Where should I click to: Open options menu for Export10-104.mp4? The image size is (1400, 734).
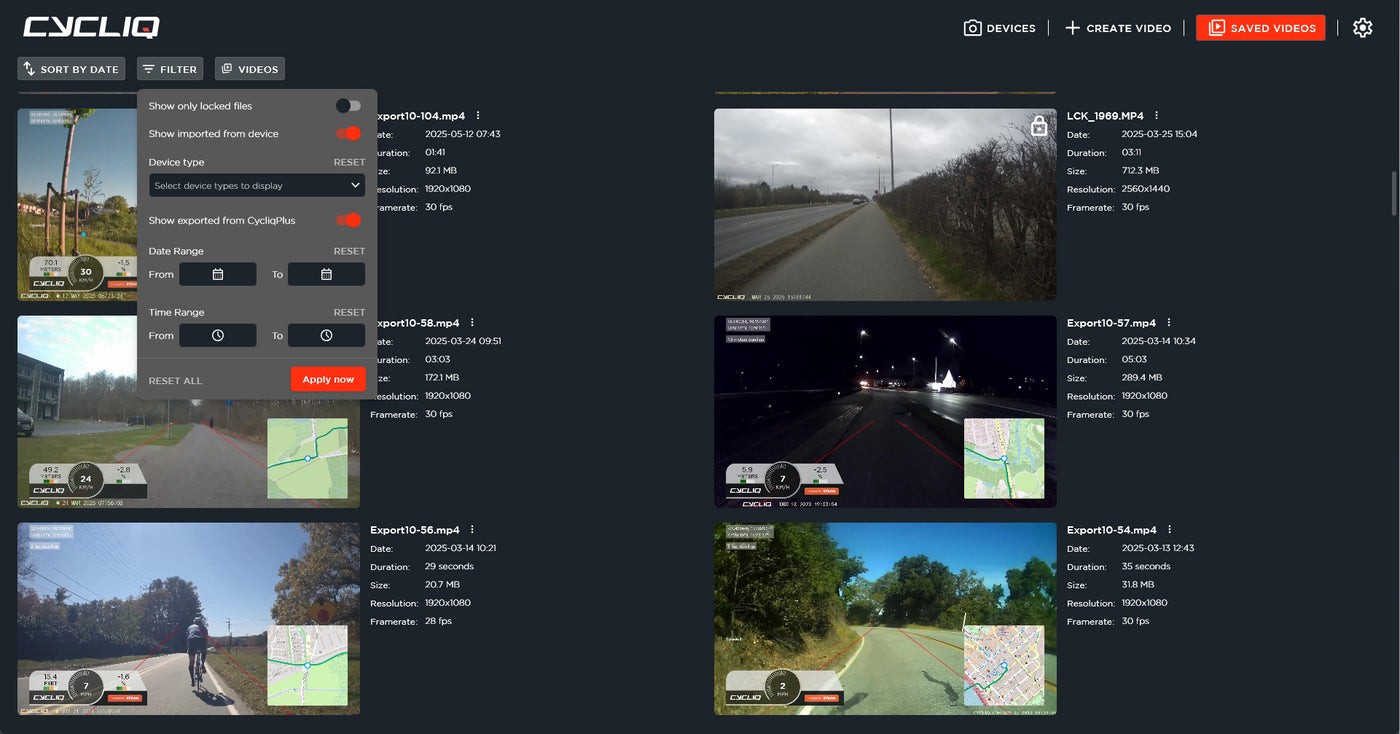pos(477,113)
